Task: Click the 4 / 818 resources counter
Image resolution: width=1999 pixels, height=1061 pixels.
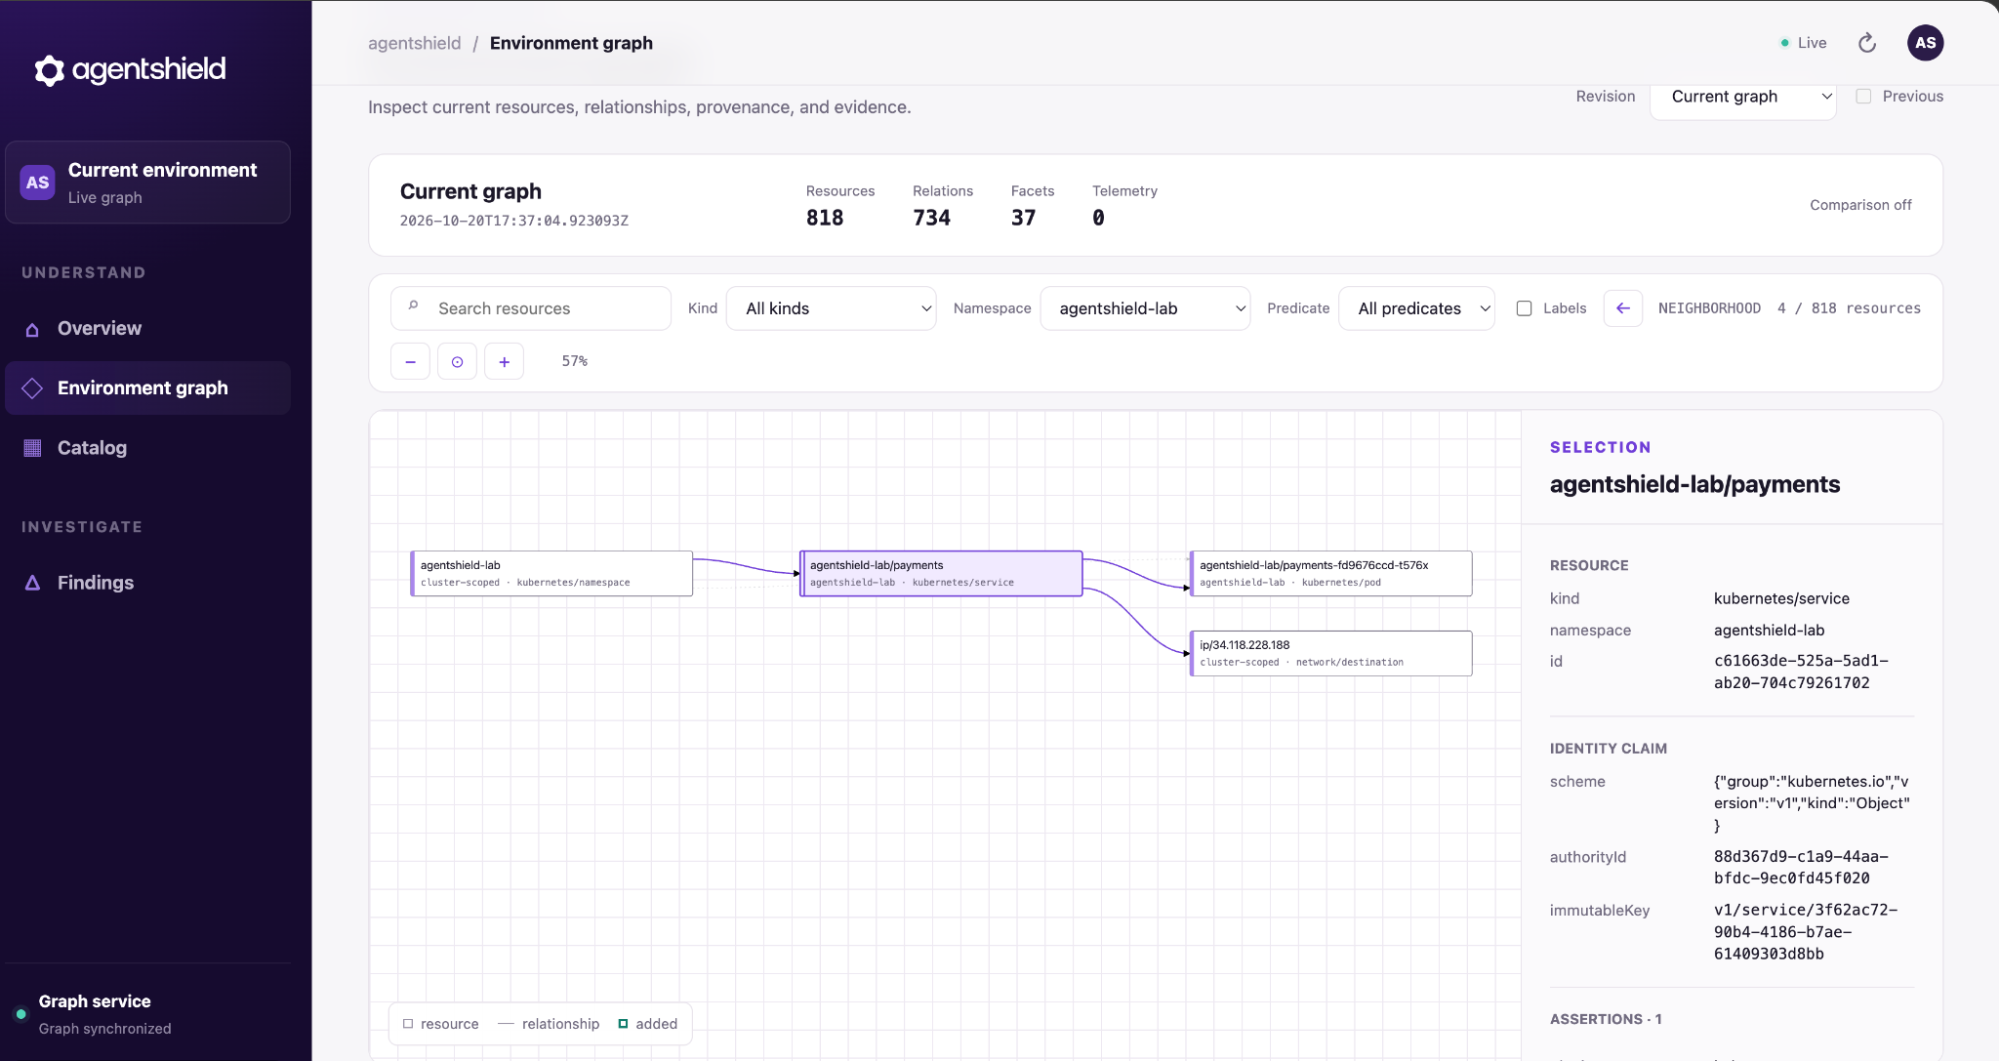Action: pos(1848,308)
